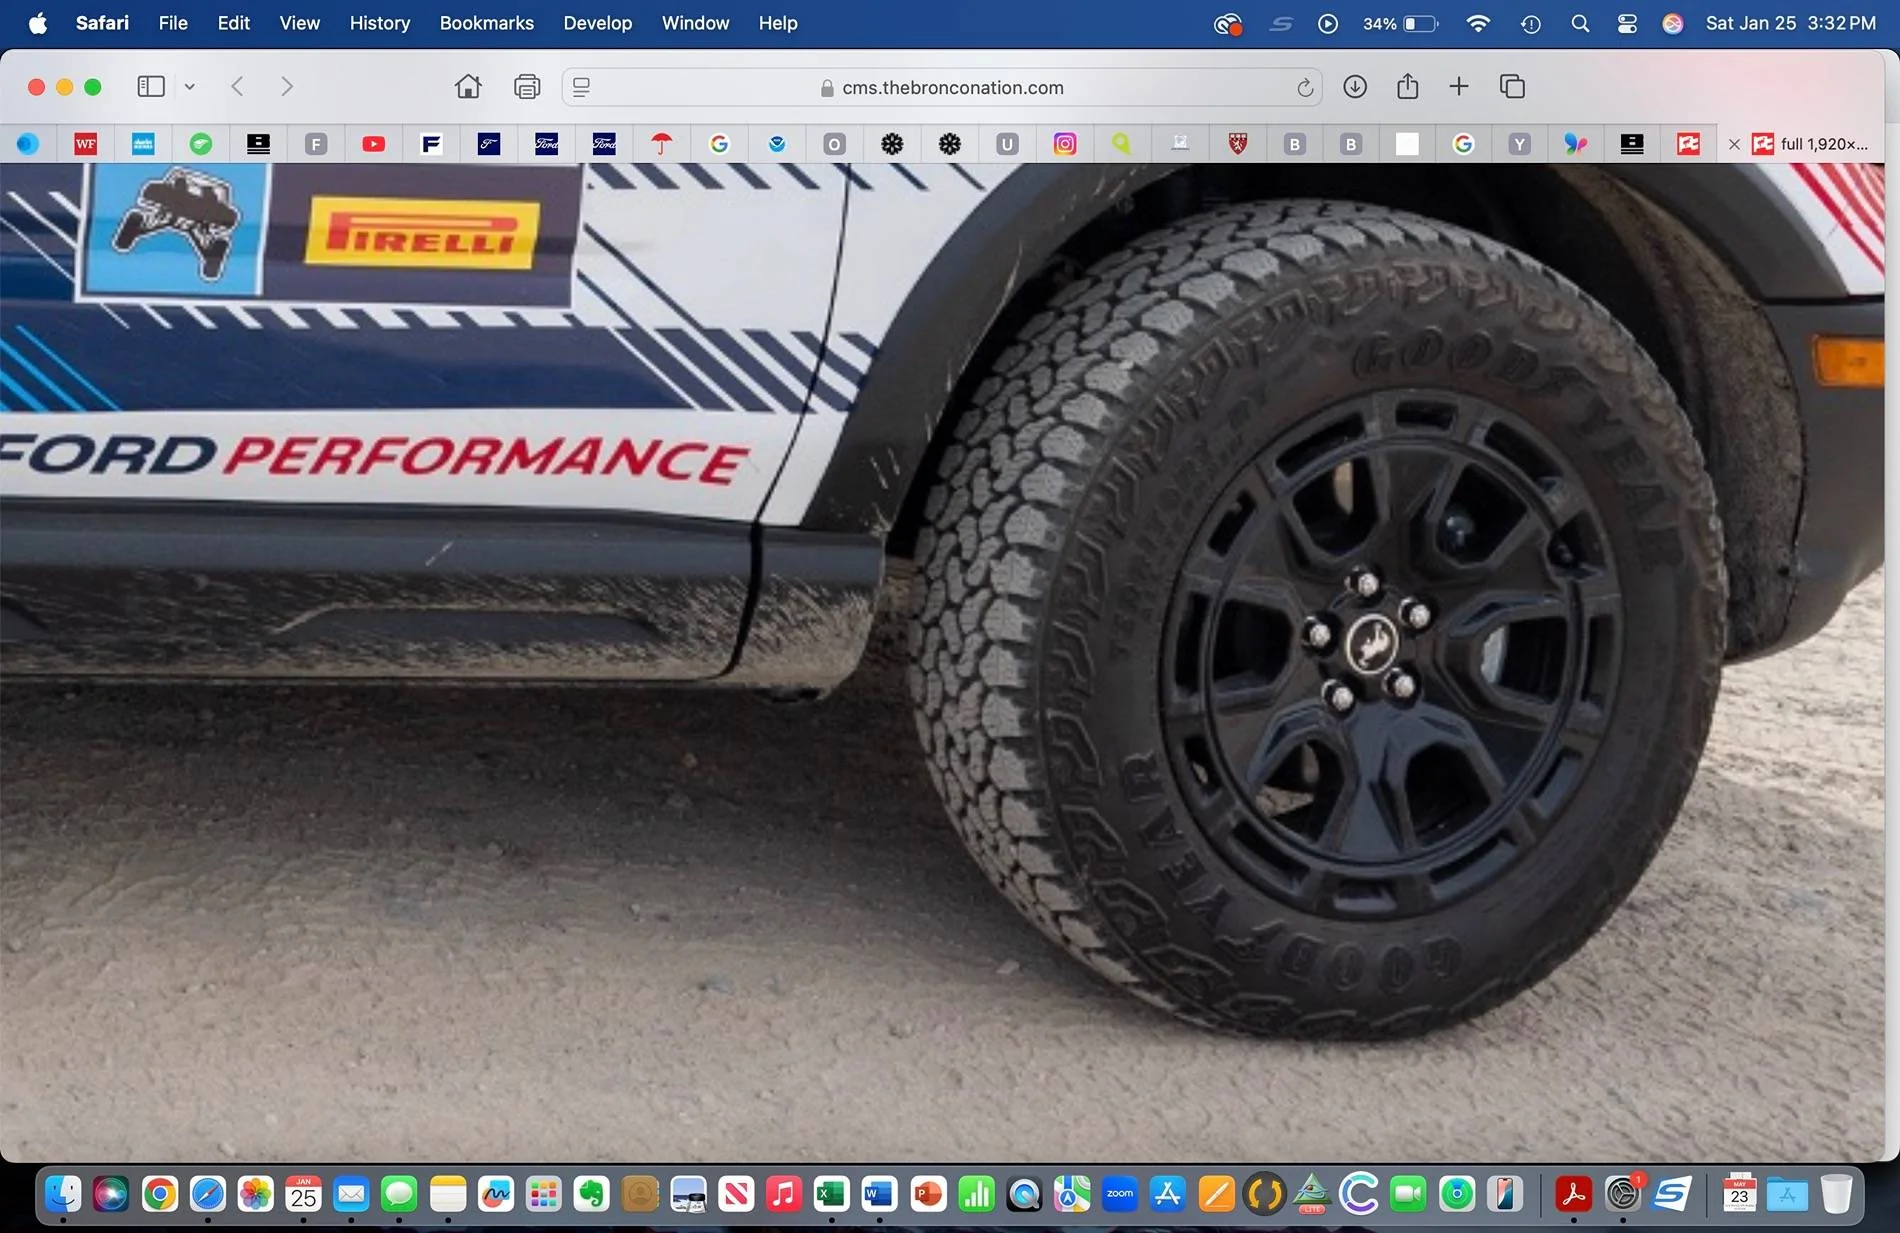1900x1233 pixels.
Task: Click the Print icon in the toolbar
Action: [x=526, y=87]
